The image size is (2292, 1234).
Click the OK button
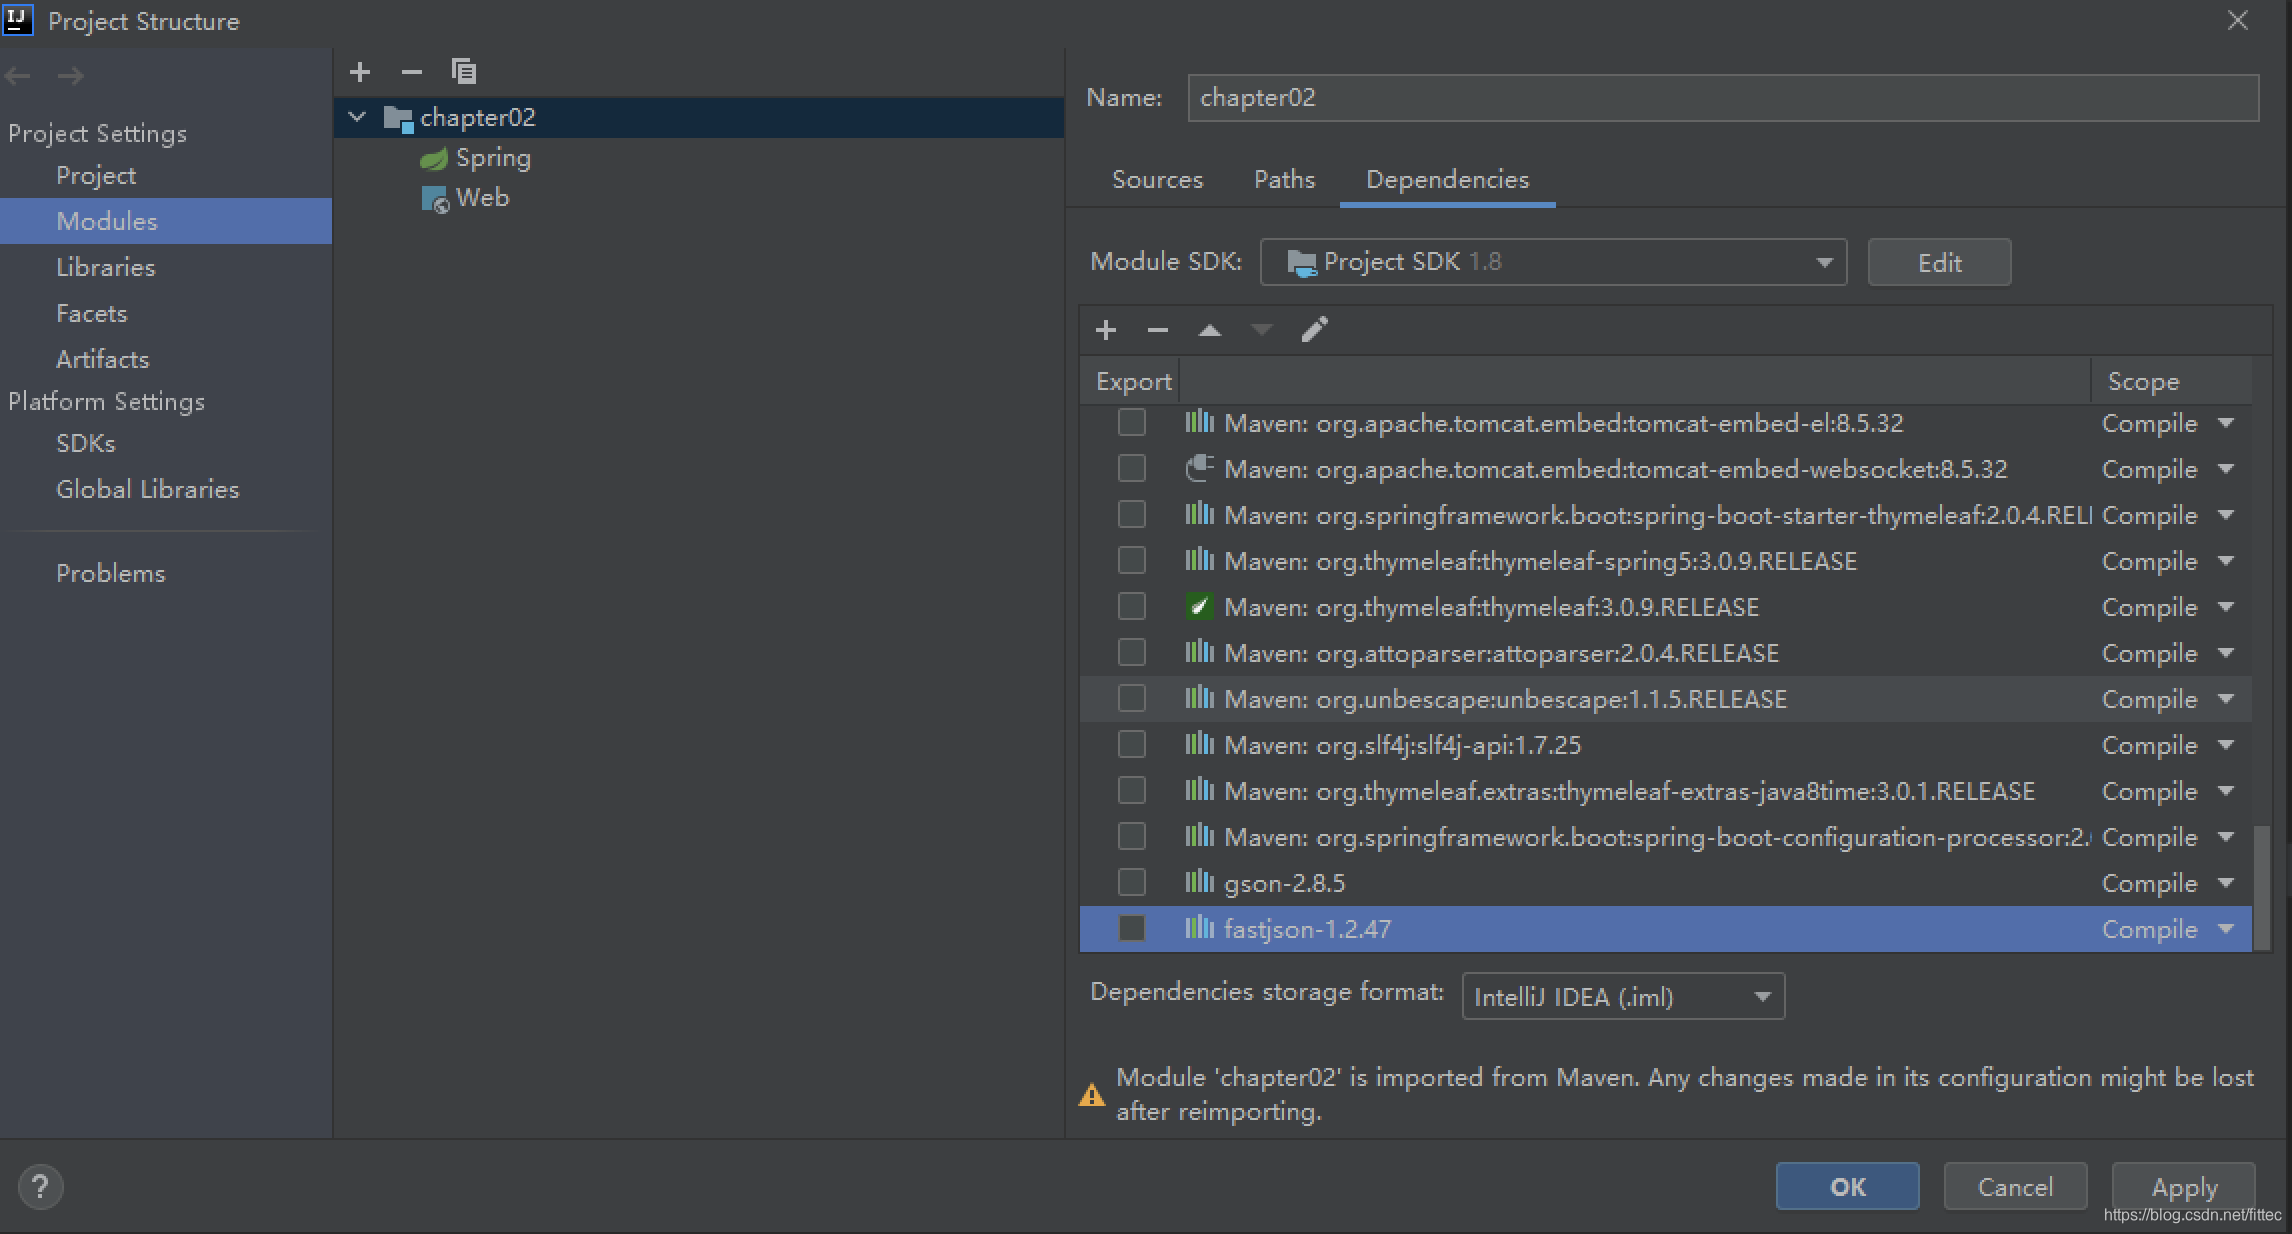click(x=1847, y=1187)
